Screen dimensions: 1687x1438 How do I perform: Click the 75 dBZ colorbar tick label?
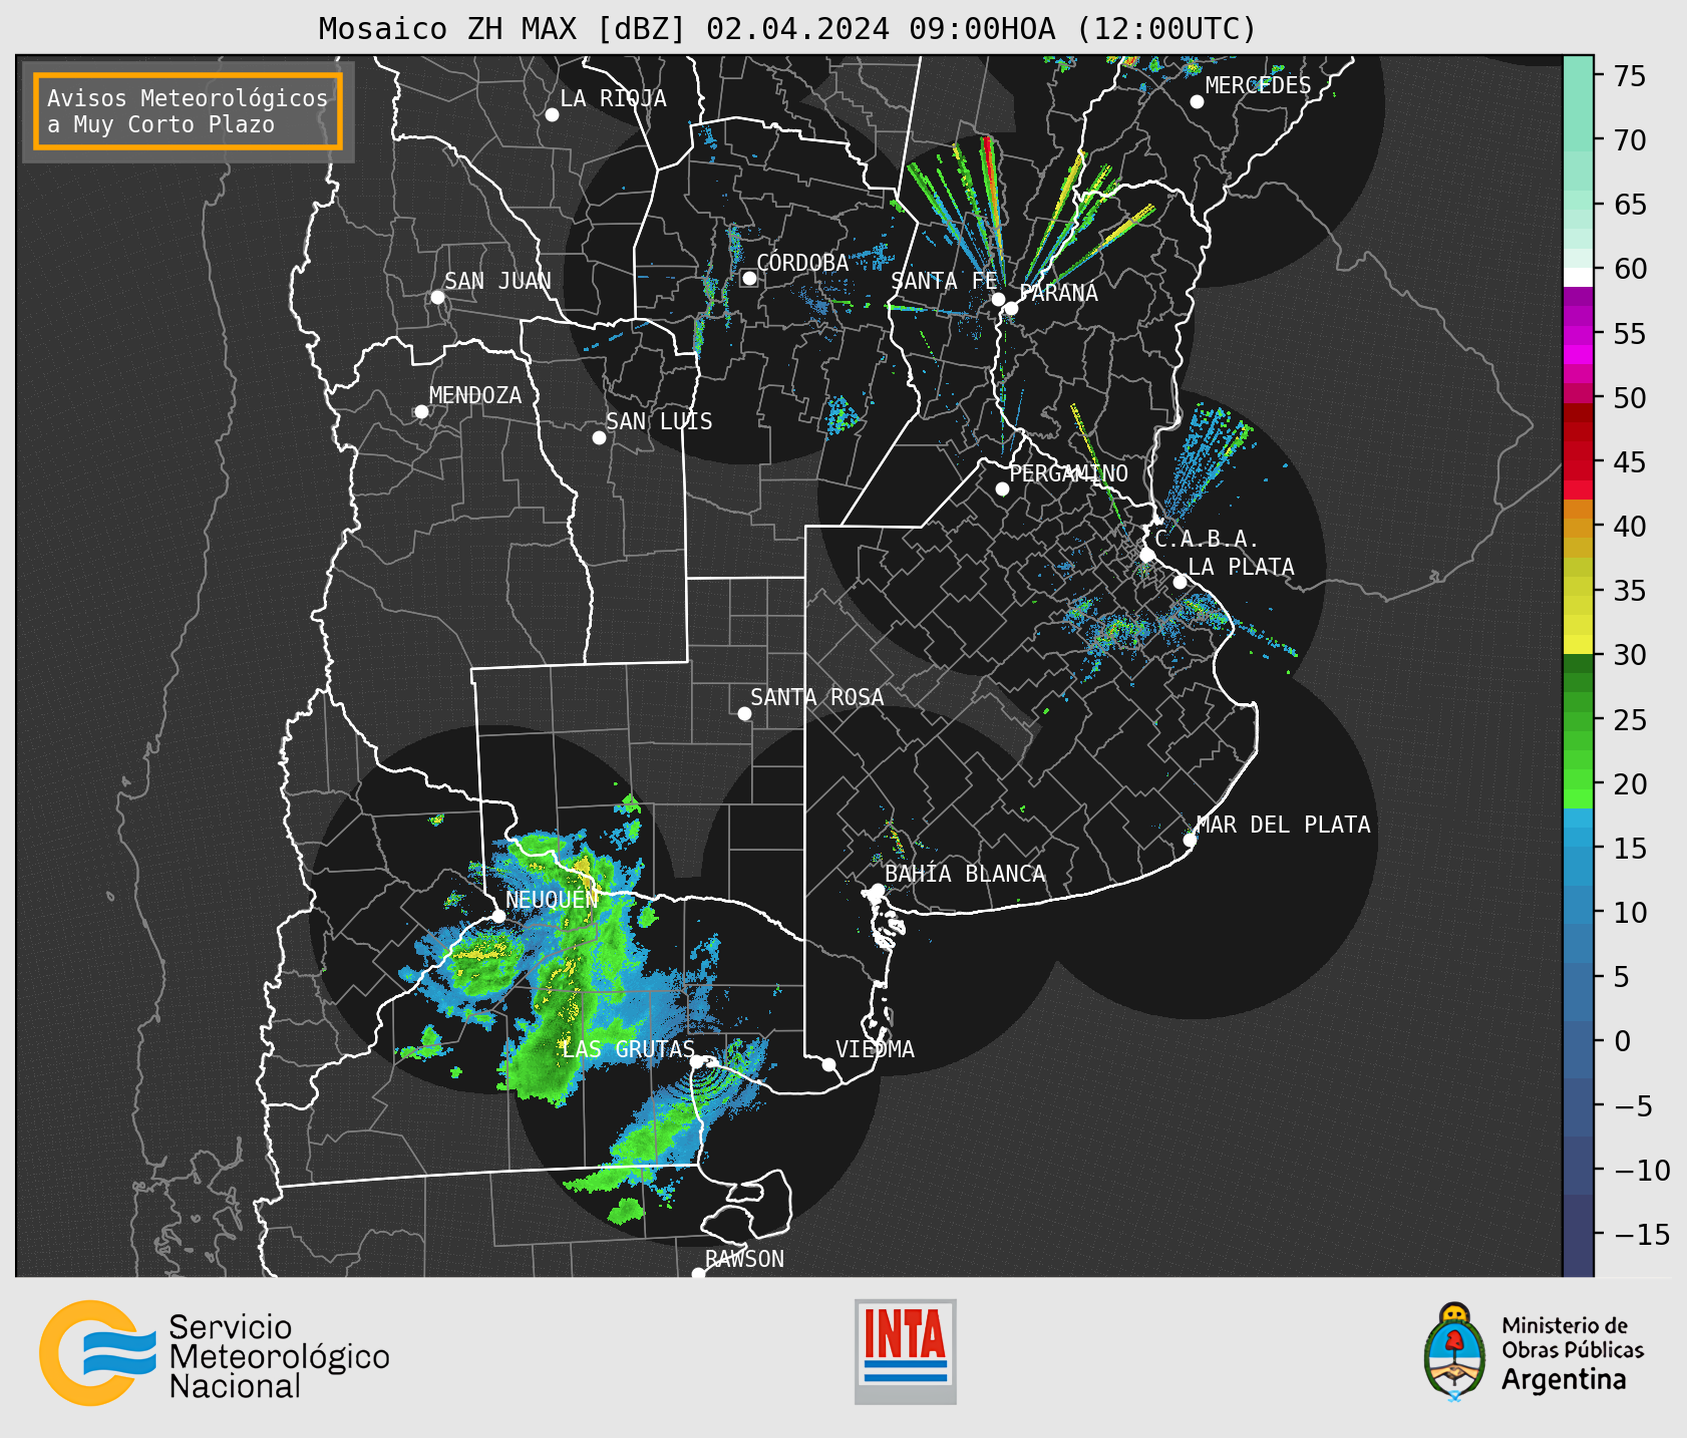1630,76
